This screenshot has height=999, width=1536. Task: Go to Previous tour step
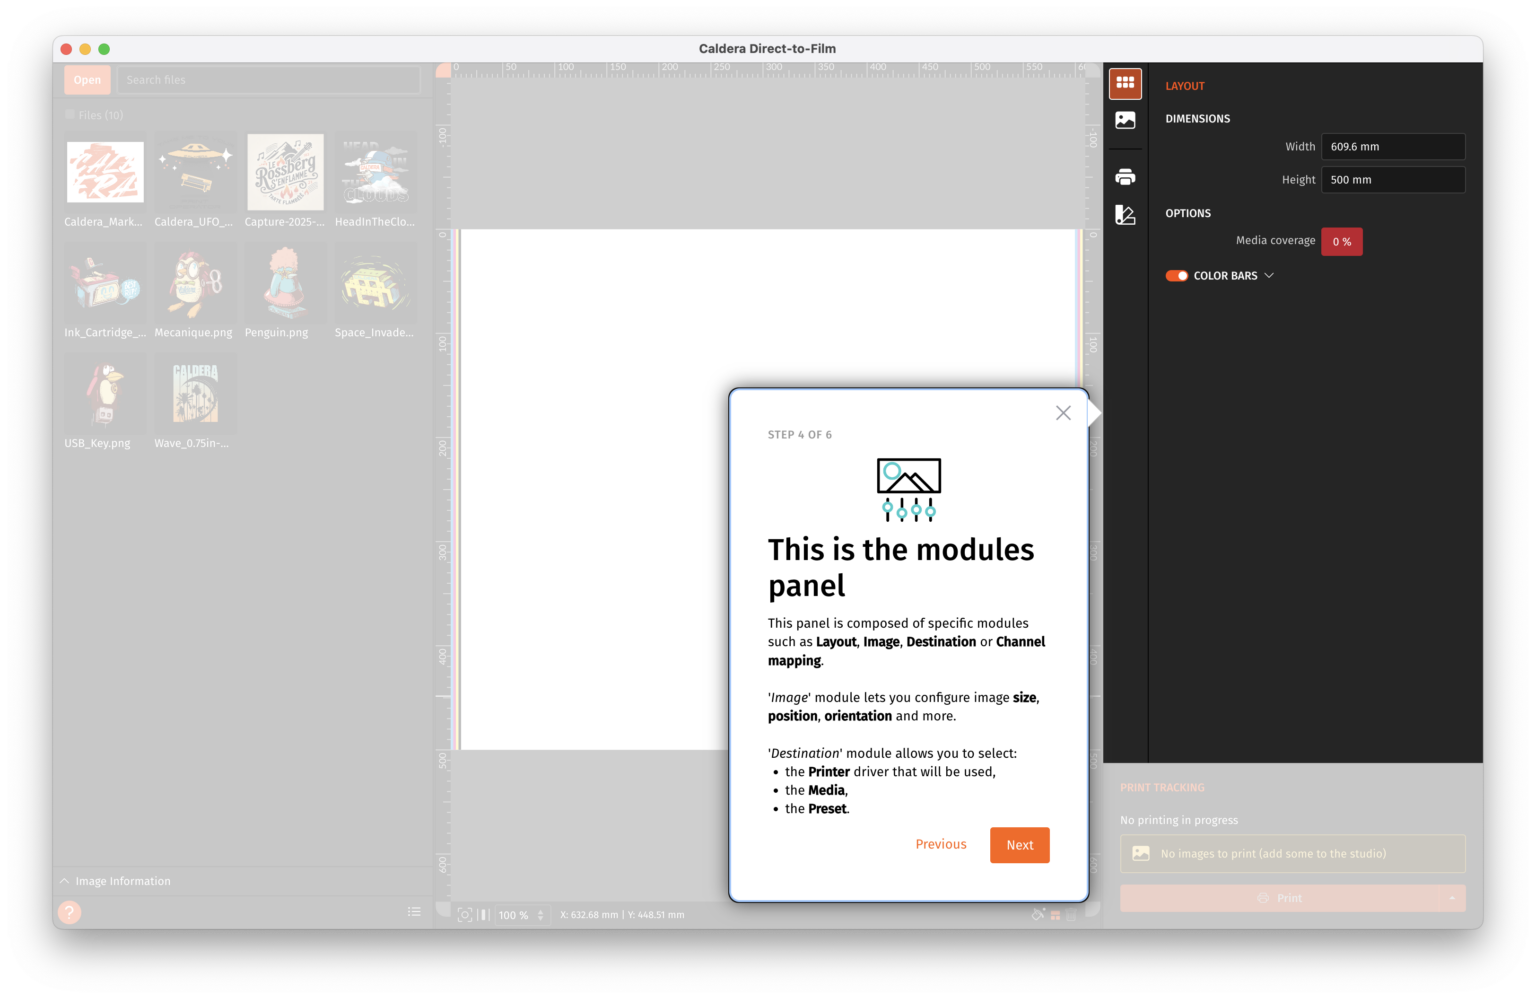tap(940, 845)
